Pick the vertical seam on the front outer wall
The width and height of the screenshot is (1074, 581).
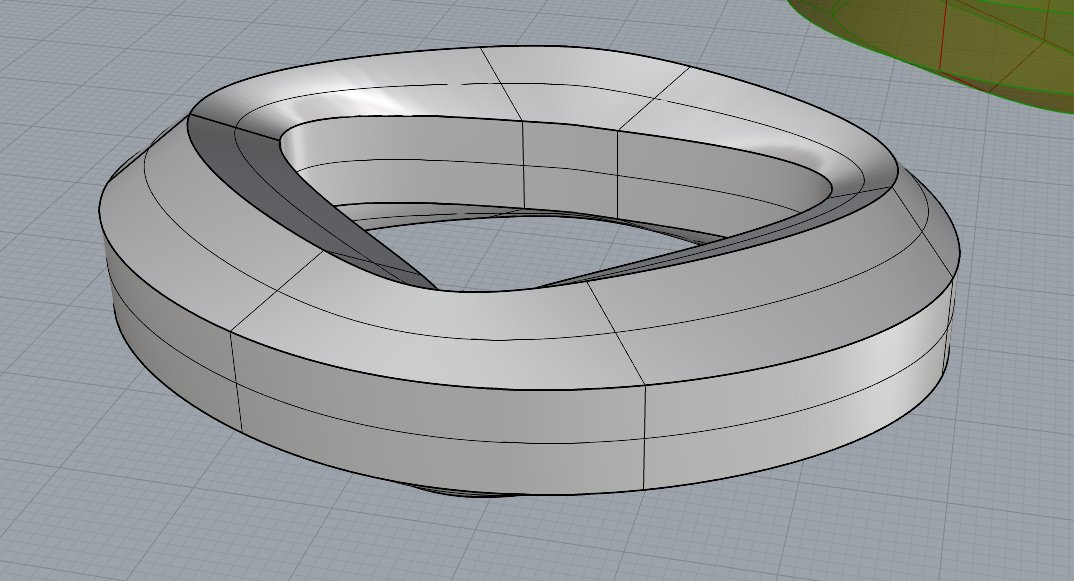[645, 437]
